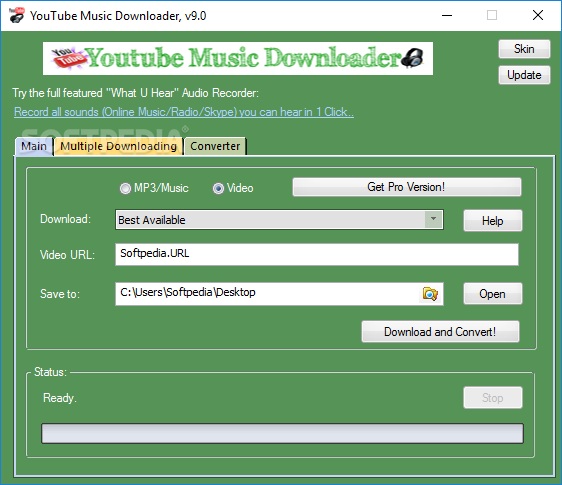
Task: Click the YouTube Music Downloader title bar app icon
Action: pos(17,15)
